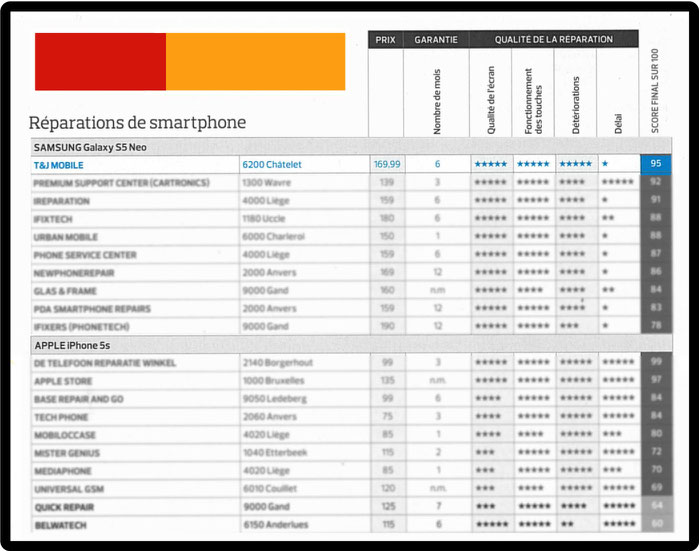Click the score '78' cell

click(655, 325)
